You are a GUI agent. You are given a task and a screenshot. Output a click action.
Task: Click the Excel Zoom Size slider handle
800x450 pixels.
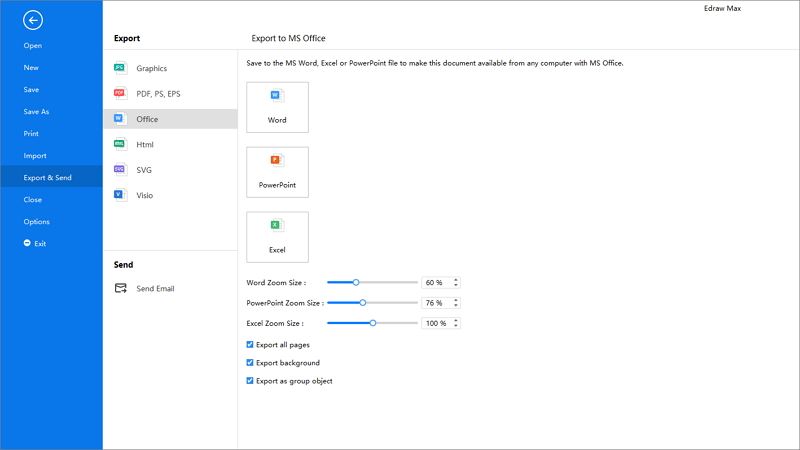(373, 323)
